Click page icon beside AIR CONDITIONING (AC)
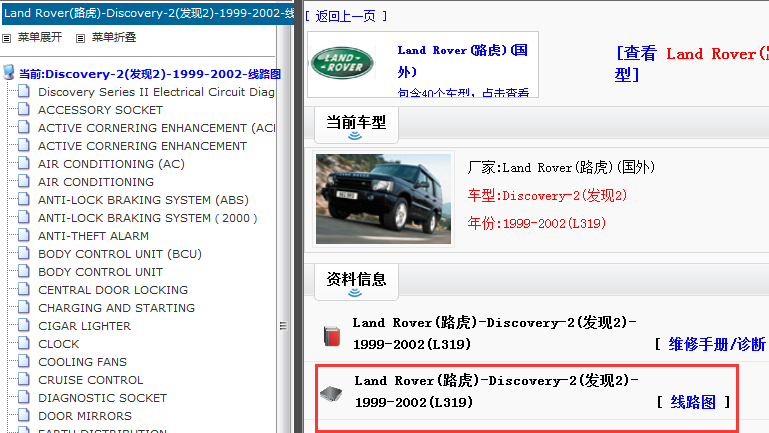The height and width of the screenshot is (433, 769). 24,163
